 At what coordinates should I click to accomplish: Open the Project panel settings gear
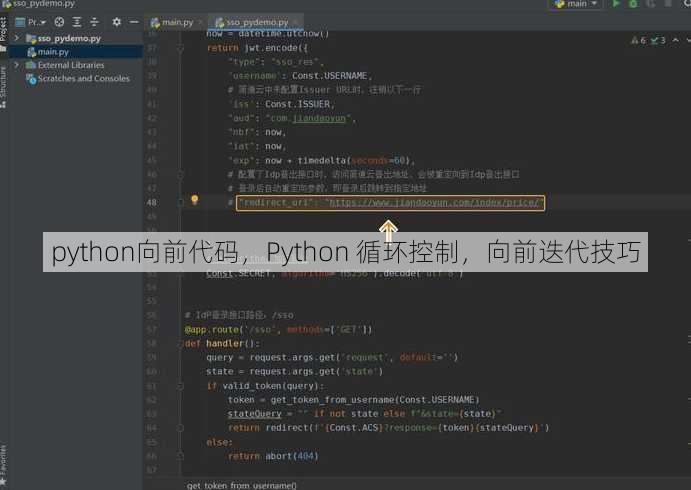pos(116,22)
